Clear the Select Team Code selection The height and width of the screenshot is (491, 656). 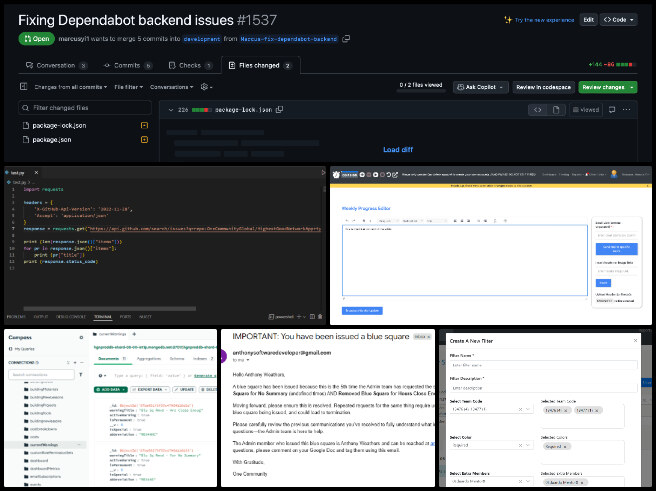(x=520, y=409)
